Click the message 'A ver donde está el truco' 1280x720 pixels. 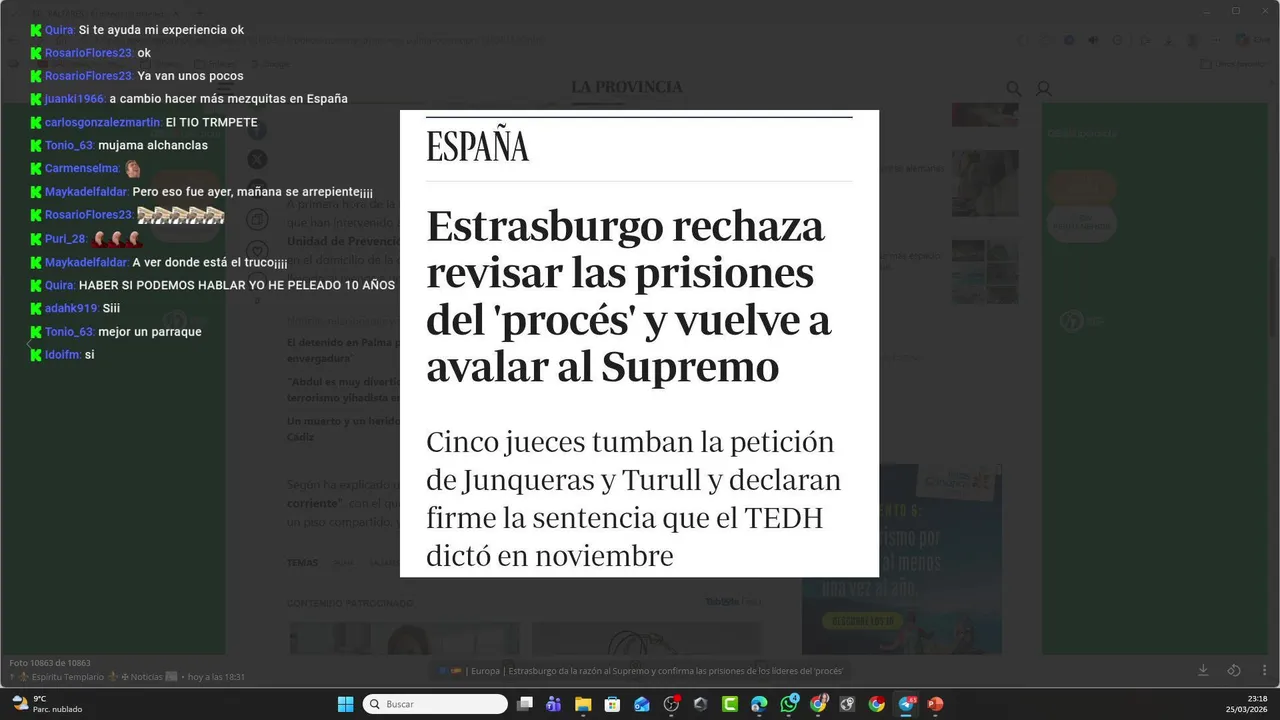pyautogui.click(x=210, y=262)
